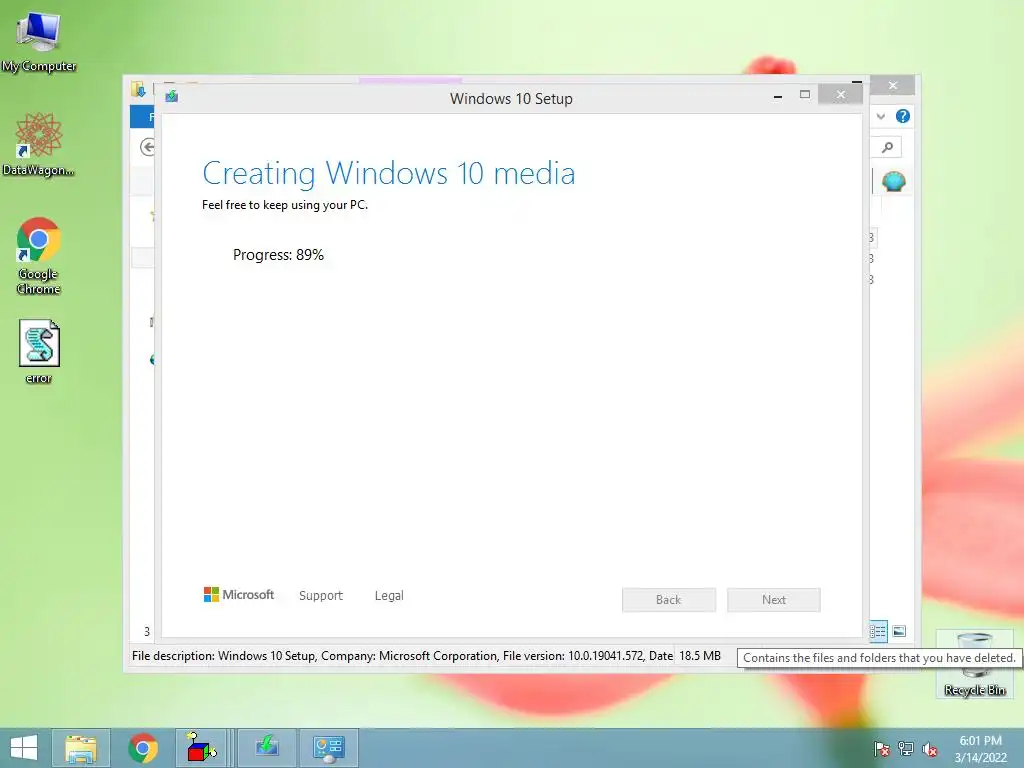
Task: Close the Windows 10 Setup window
Action: (840, 95)
